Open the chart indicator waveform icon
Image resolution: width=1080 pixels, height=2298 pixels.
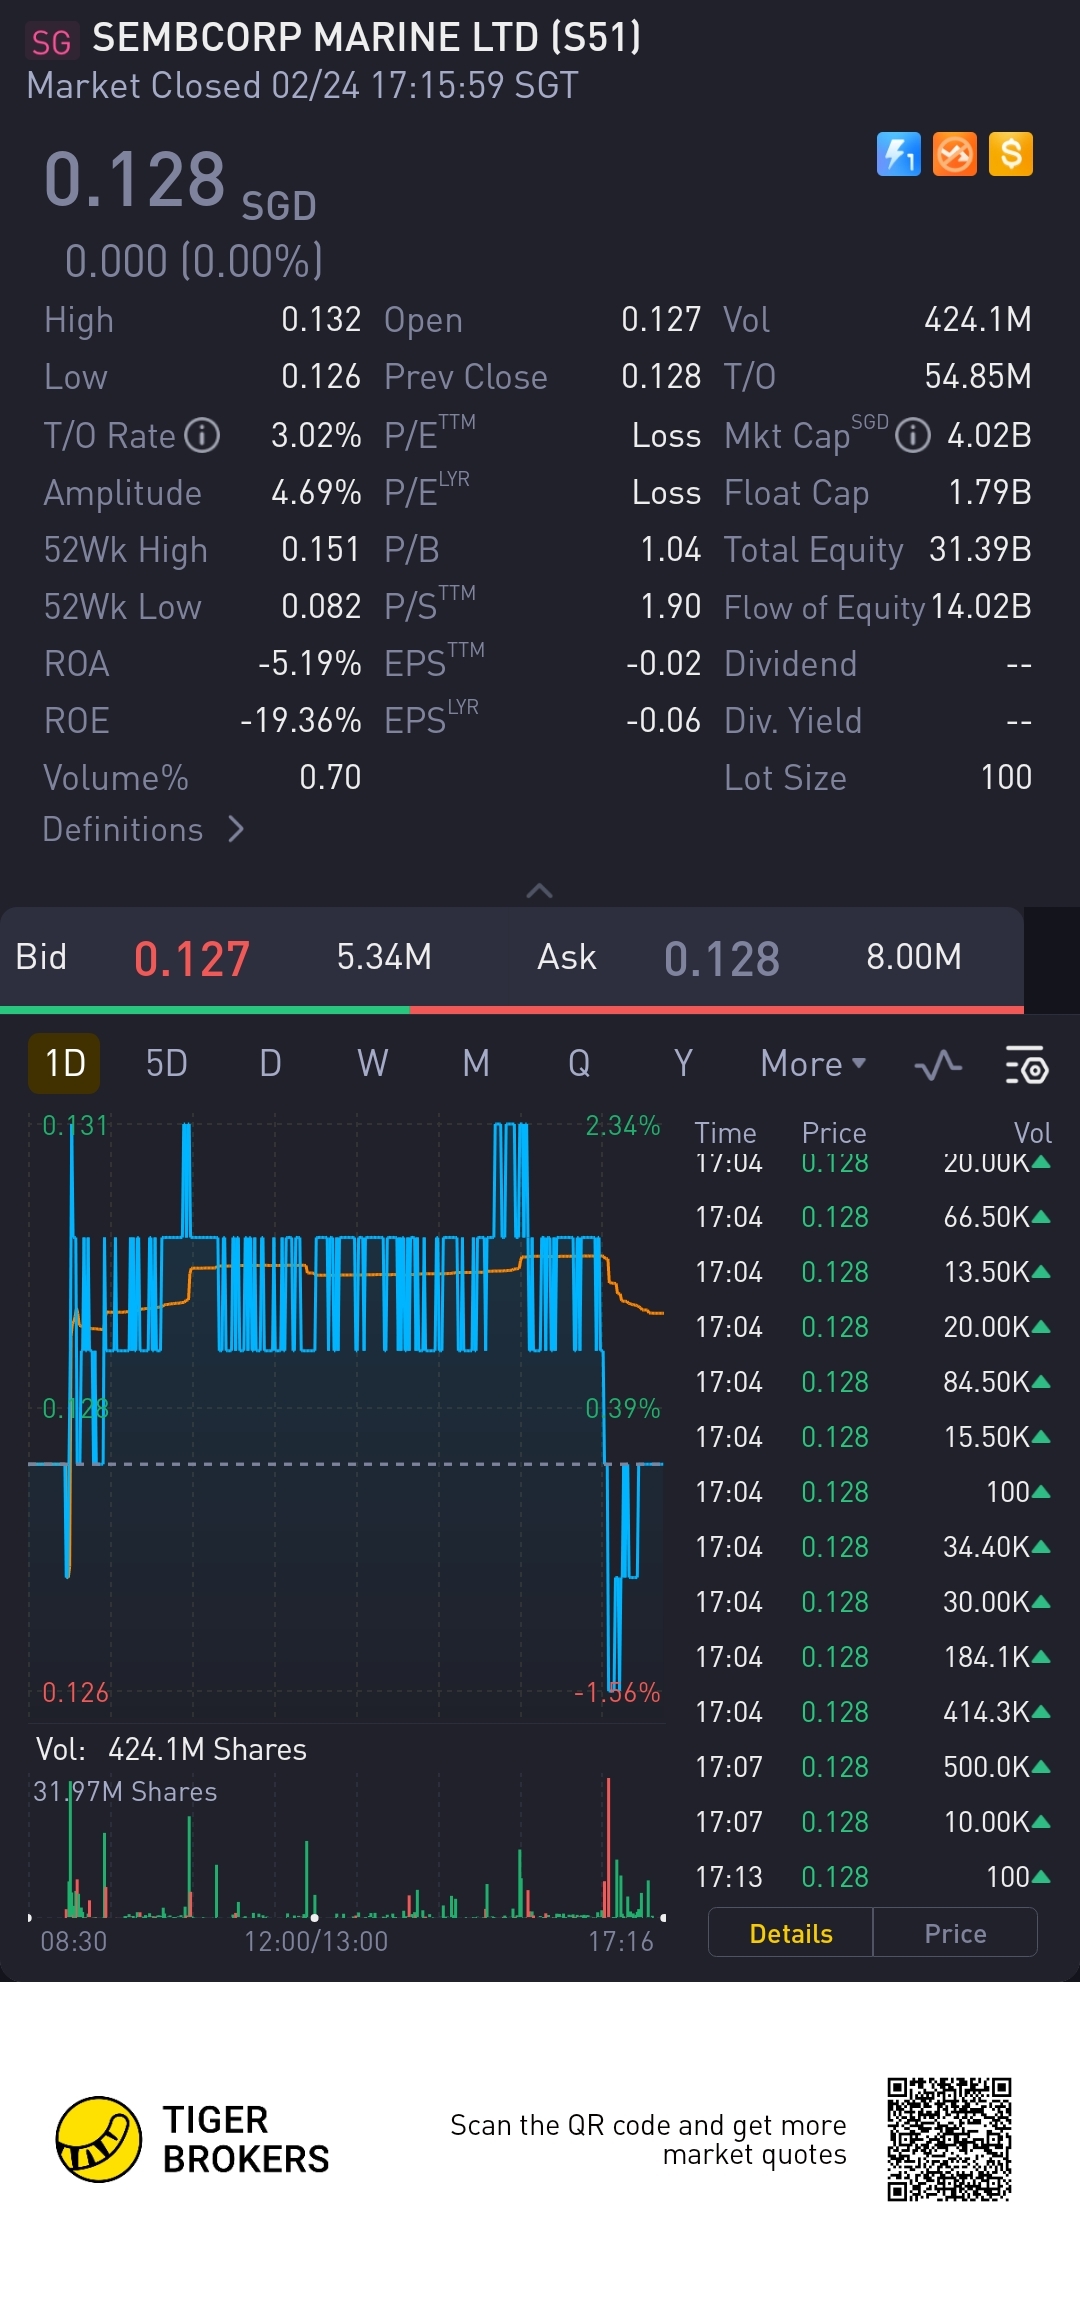pos(938,1065)
